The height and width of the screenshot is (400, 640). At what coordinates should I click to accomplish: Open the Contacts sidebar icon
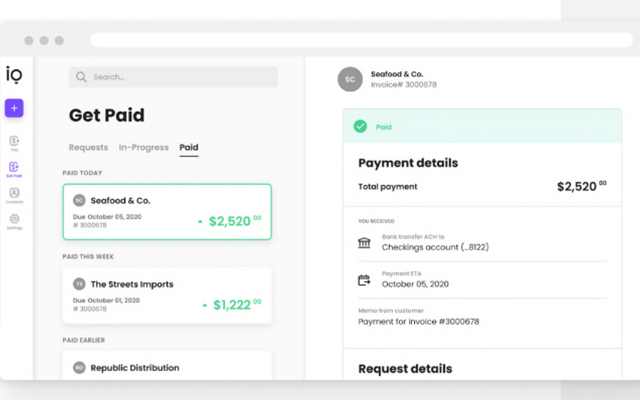pyautogui.click(x=14, y=193)
